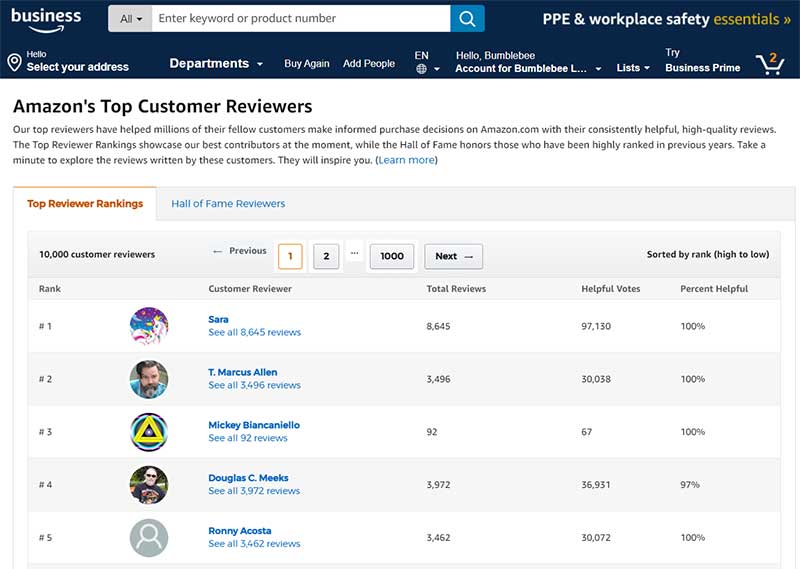The width and height of the screenshot is (800, 569).
Task: Click See all 3,462 reviews
Action: coord(254,544)
